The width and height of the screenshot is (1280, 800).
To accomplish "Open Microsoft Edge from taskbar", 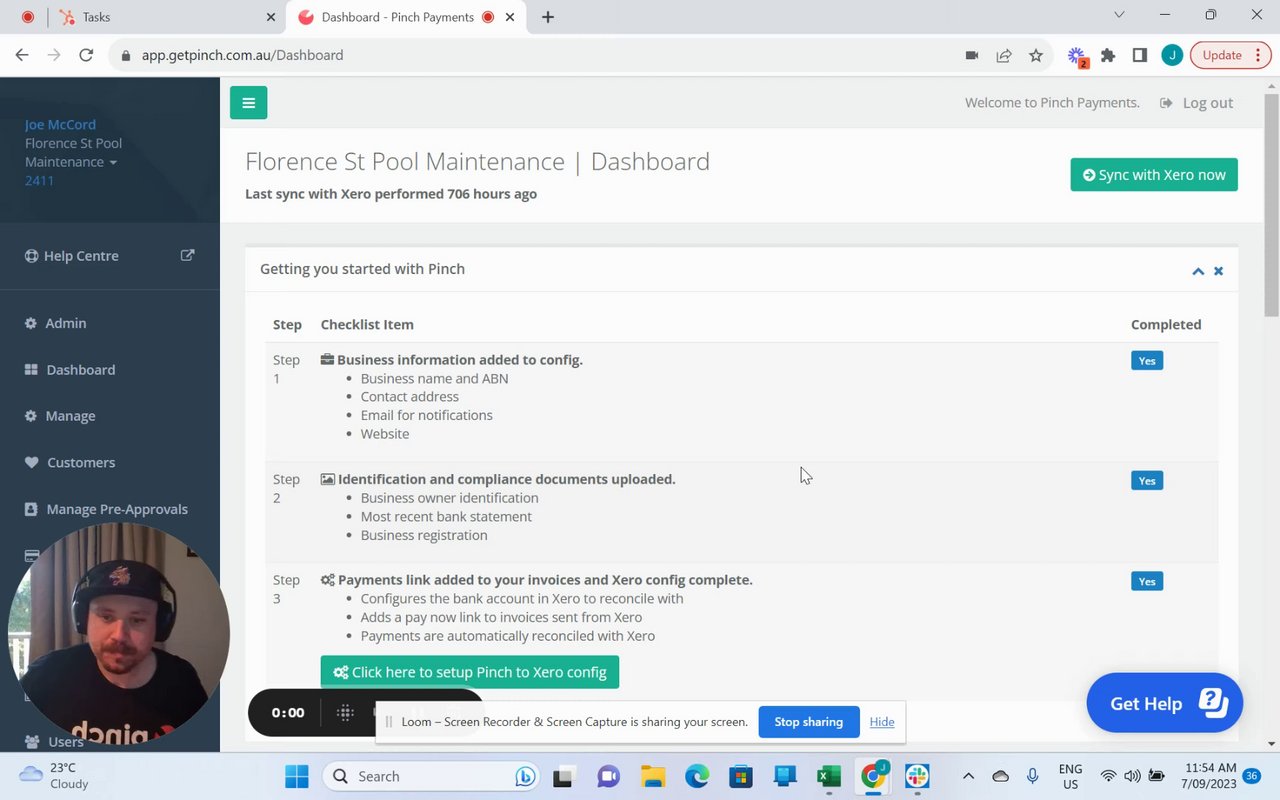I will coord(697,776).
